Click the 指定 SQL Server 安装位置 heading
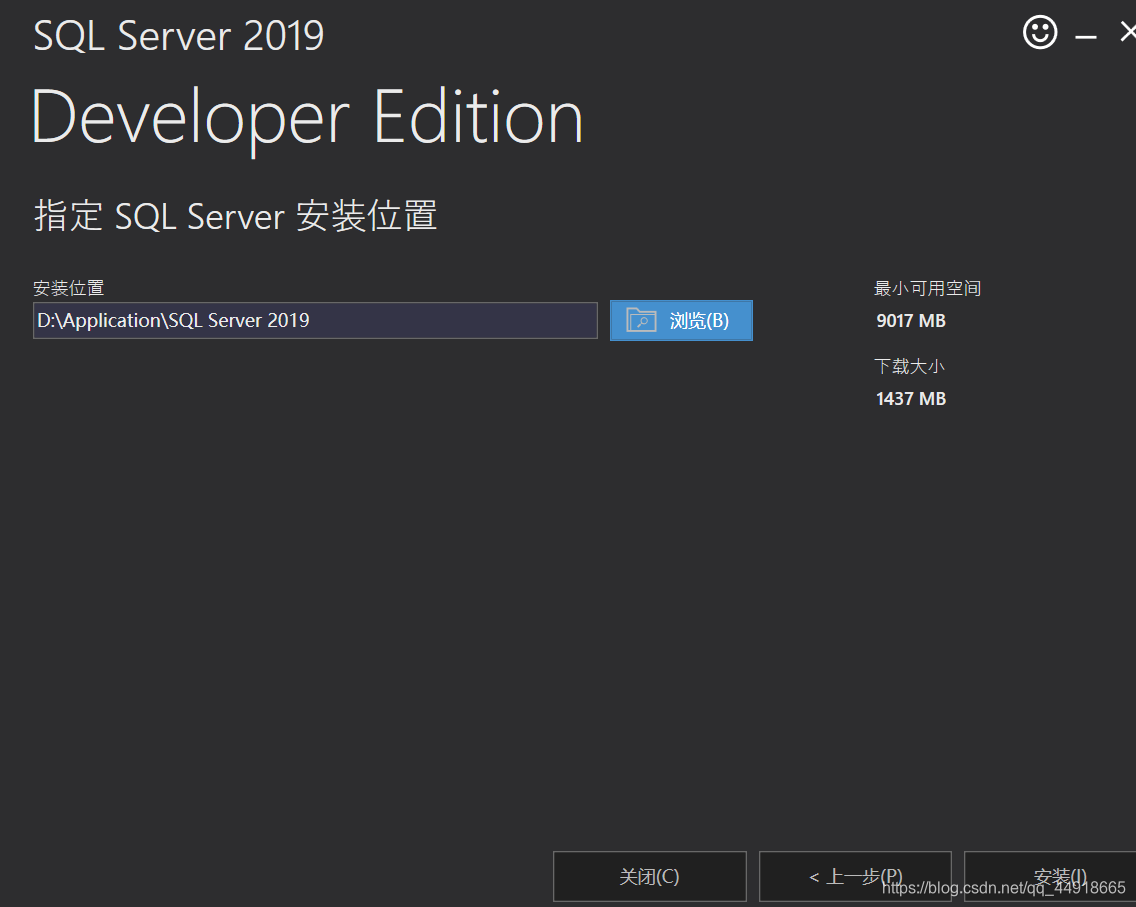This screenshot has width=1136, height=907. 235,216
